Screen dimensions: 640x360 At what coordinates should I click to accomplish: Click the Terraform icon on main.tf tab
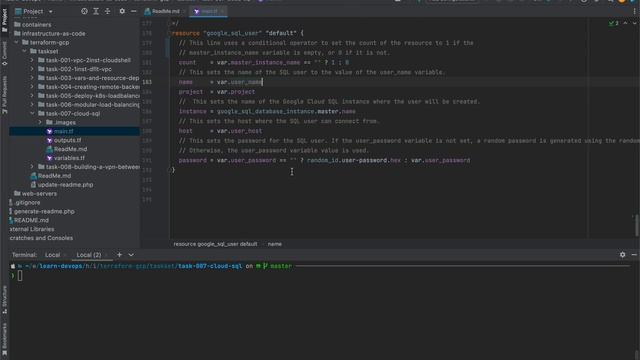click(x=196, y=11)
